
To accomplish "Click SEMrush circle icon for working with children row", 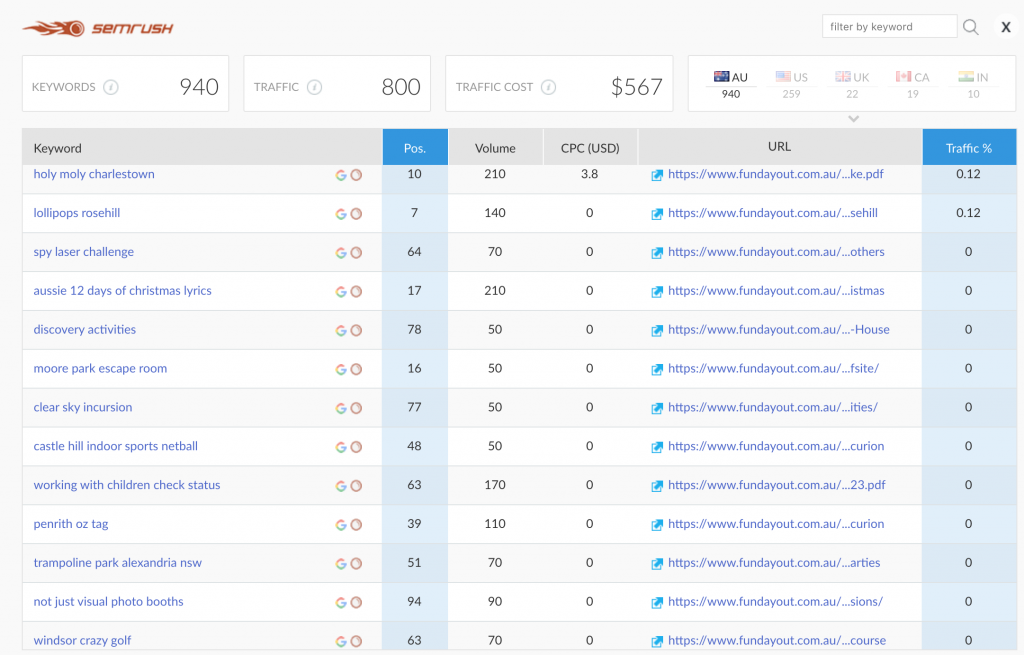I will click(356, 486).
